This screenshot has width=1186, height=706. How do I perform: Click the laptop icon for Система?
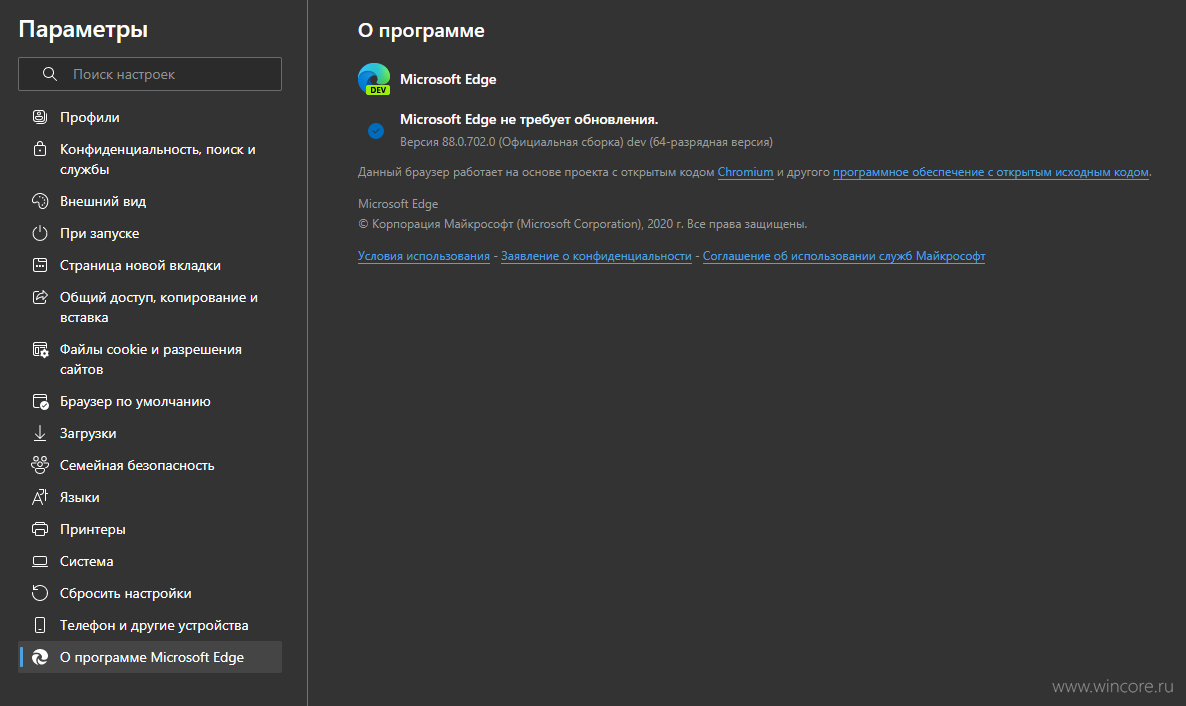40,561
